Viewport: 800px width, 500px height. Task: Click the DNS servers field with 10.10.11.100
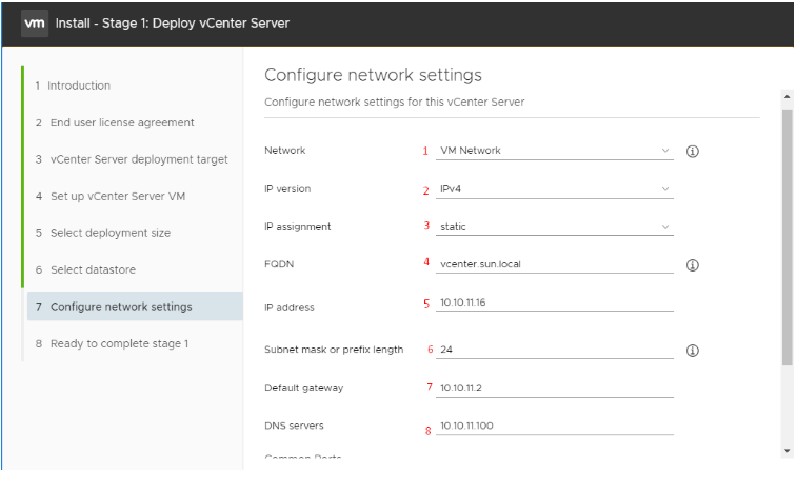coord(555,426)
